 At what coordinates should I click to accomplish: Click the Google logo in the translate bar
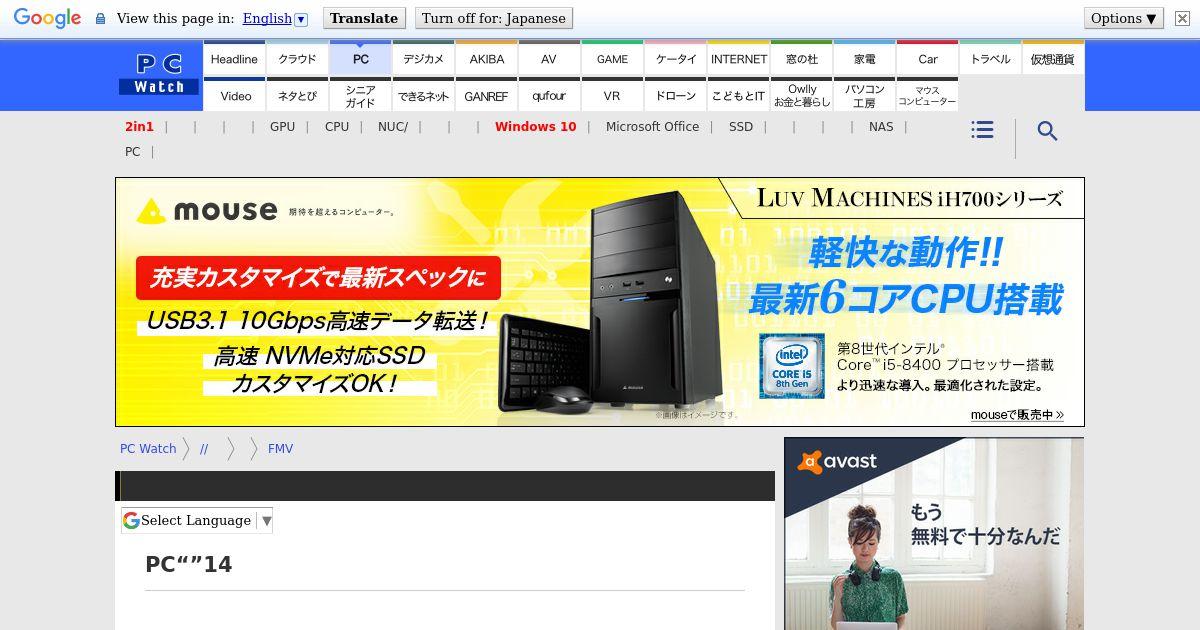(47, 18)
